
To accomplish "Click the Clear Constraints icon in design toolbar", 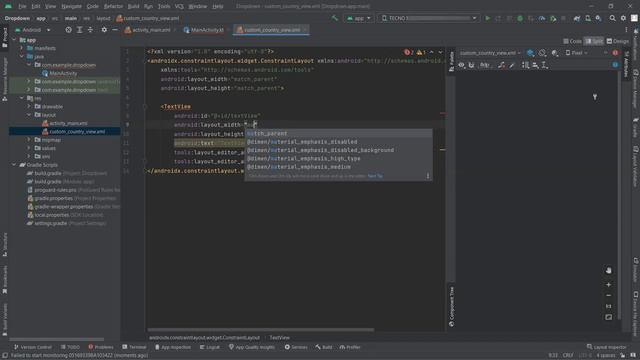I will point(502,65).
